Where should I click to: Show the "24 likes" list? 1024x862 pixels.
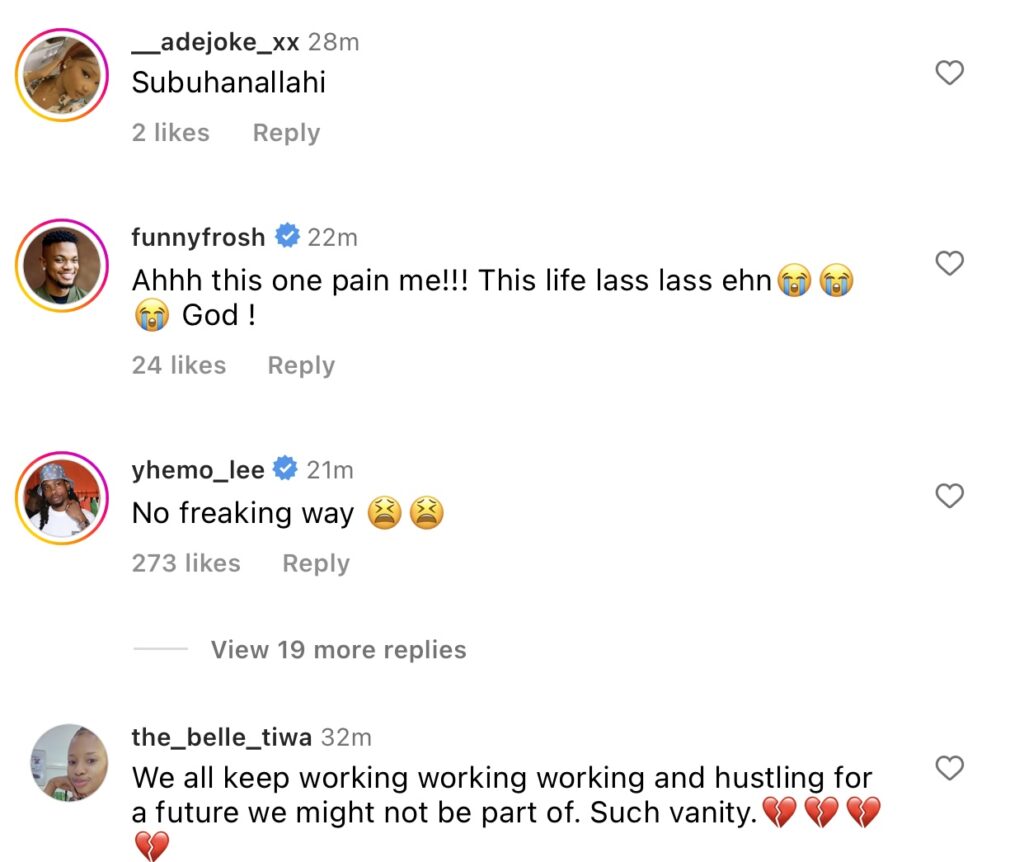[178, 365]
